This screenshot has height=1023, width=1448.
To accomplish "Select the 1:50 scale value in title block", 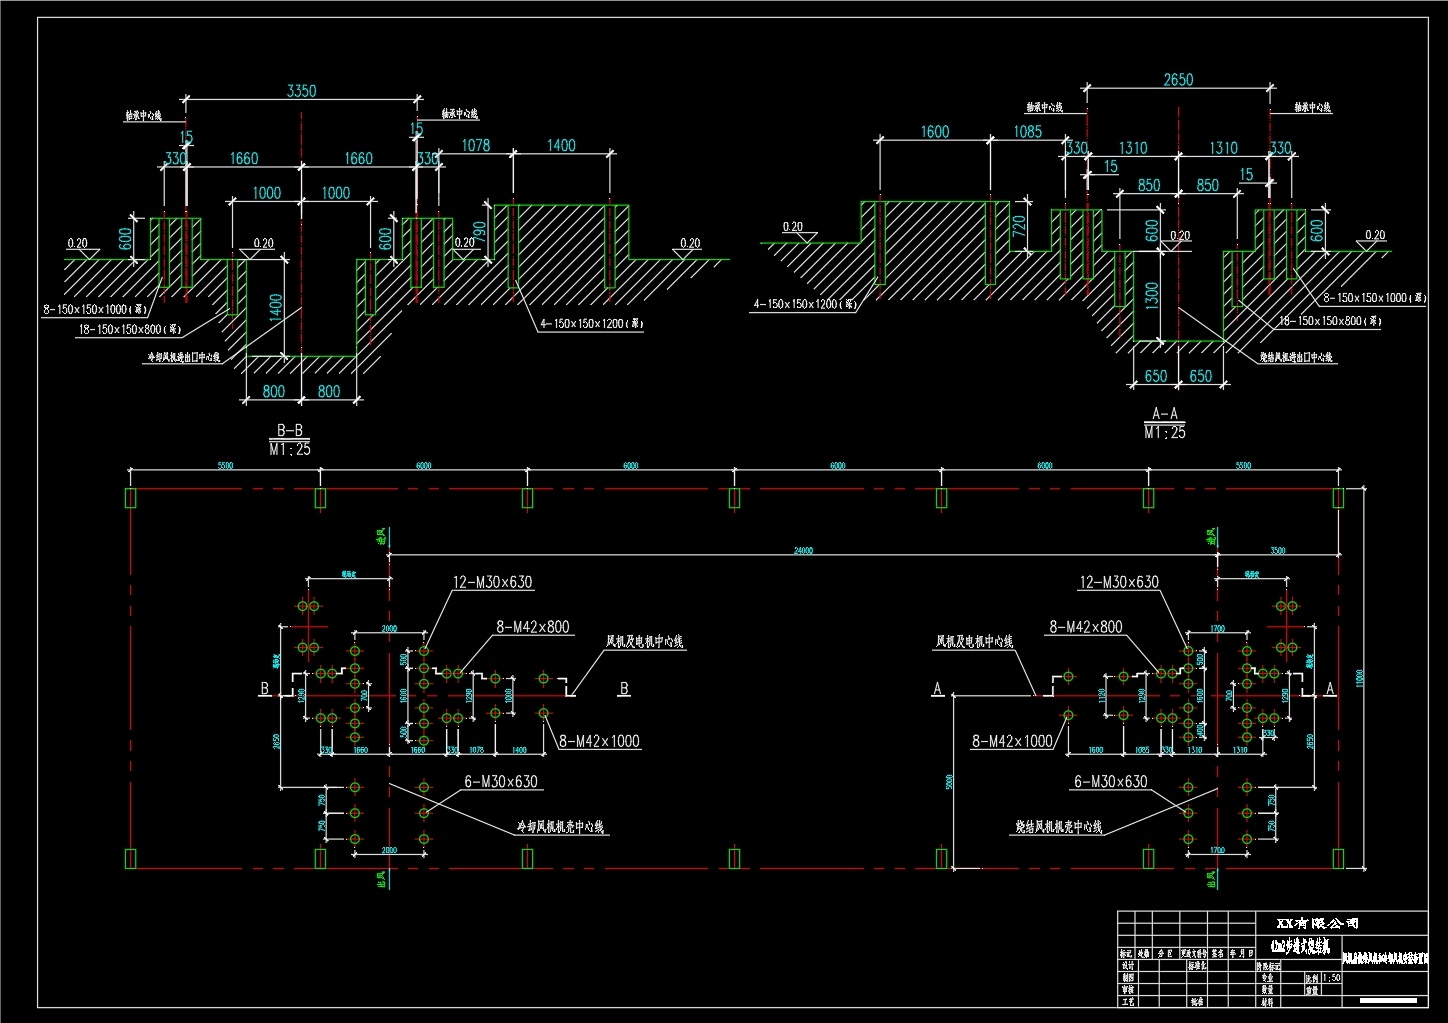I will [x=1331, y=978].
